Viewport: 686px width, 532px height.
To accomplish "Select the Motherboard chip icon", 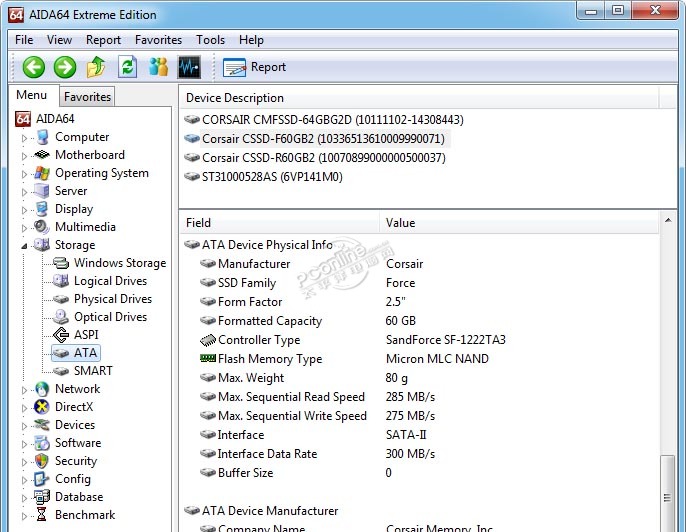I will tap(42, 154).
